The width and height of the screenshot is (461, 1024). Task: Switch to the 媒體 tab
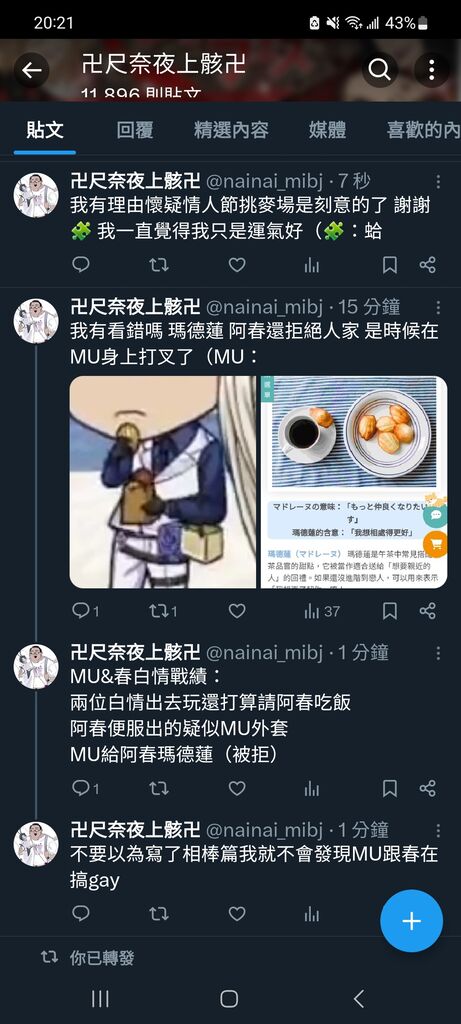[x=327, y=130]
